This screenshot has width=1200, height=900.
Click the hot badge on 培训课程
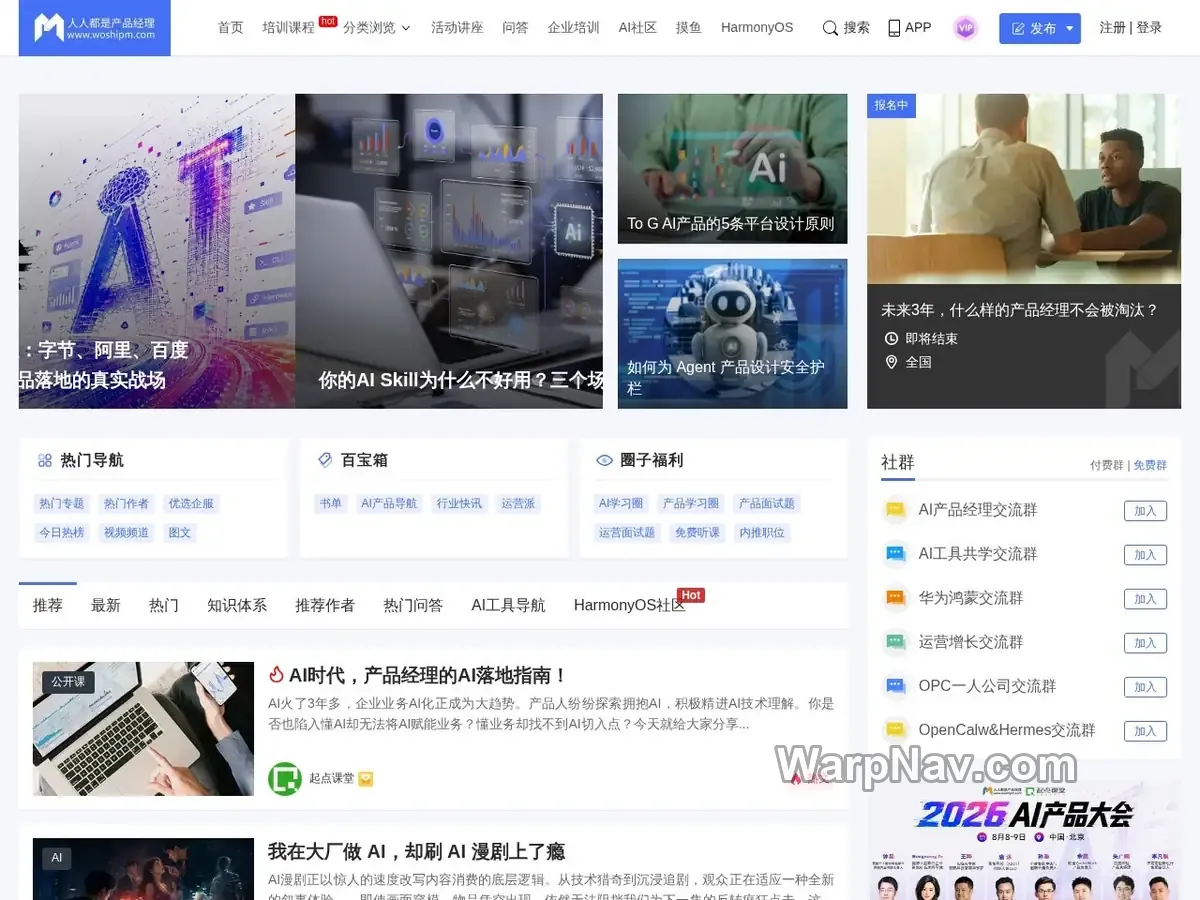click(x=328, y=20)
